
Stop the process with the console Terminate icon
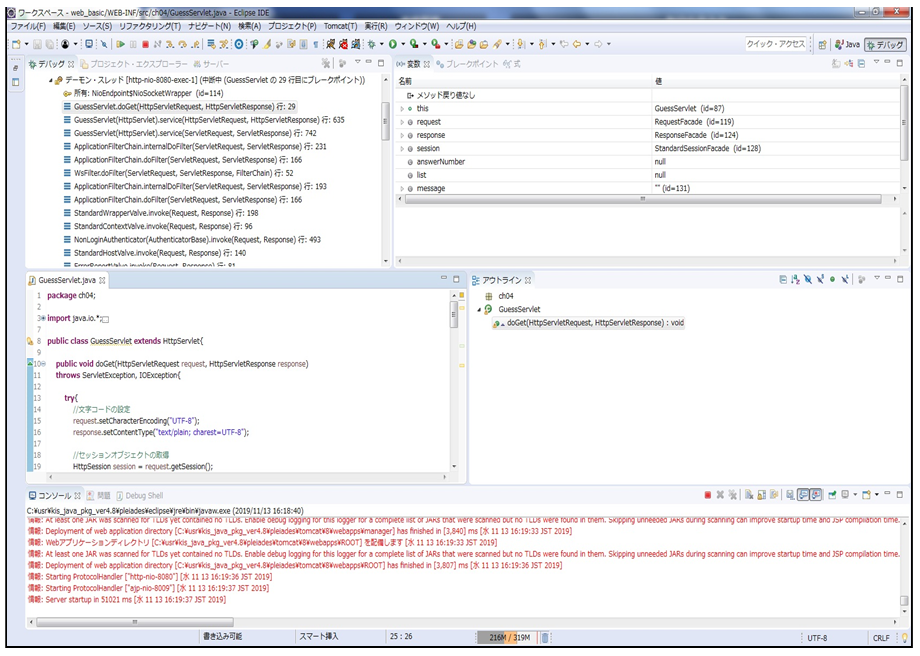[707, 495]
